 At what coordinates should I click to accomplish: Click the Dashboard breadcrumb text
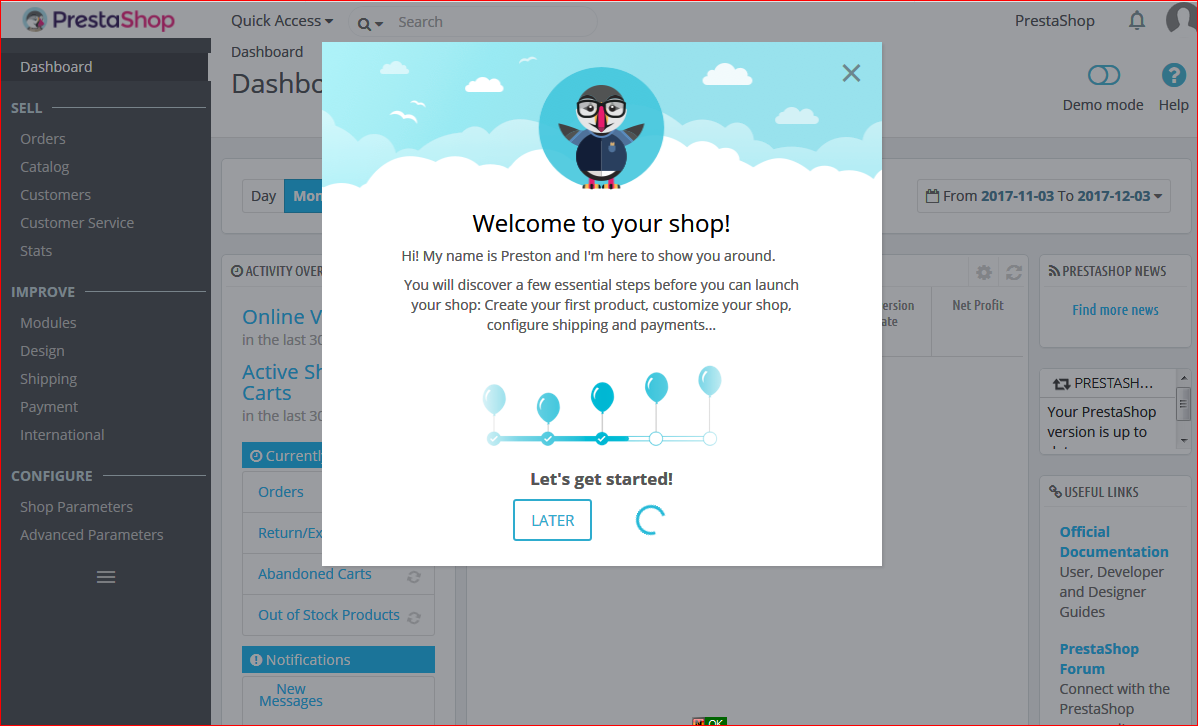(267, 52)
